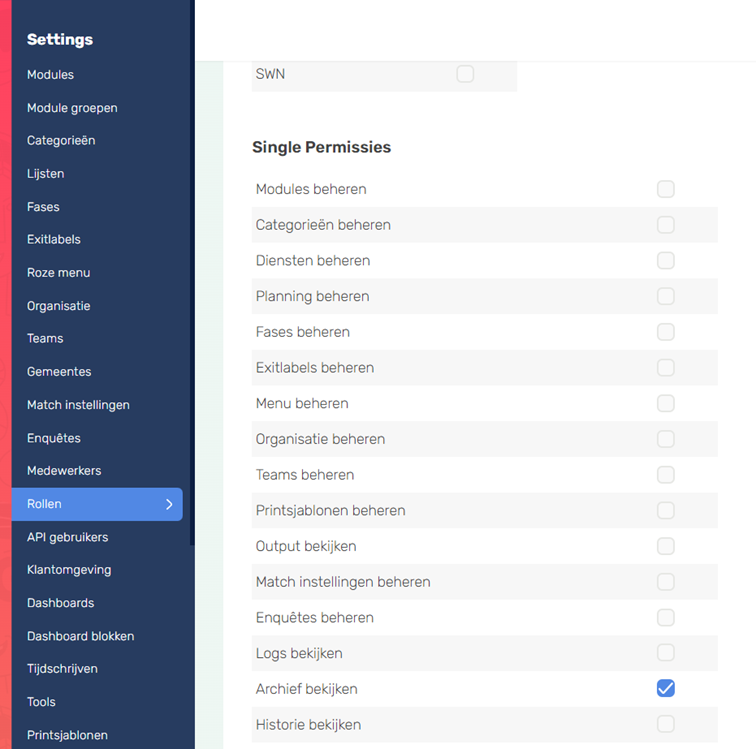Viewport: 756px width, 749px height.
Task: Open Match instellingen in sidebar
Action: [x=78, y=405]
